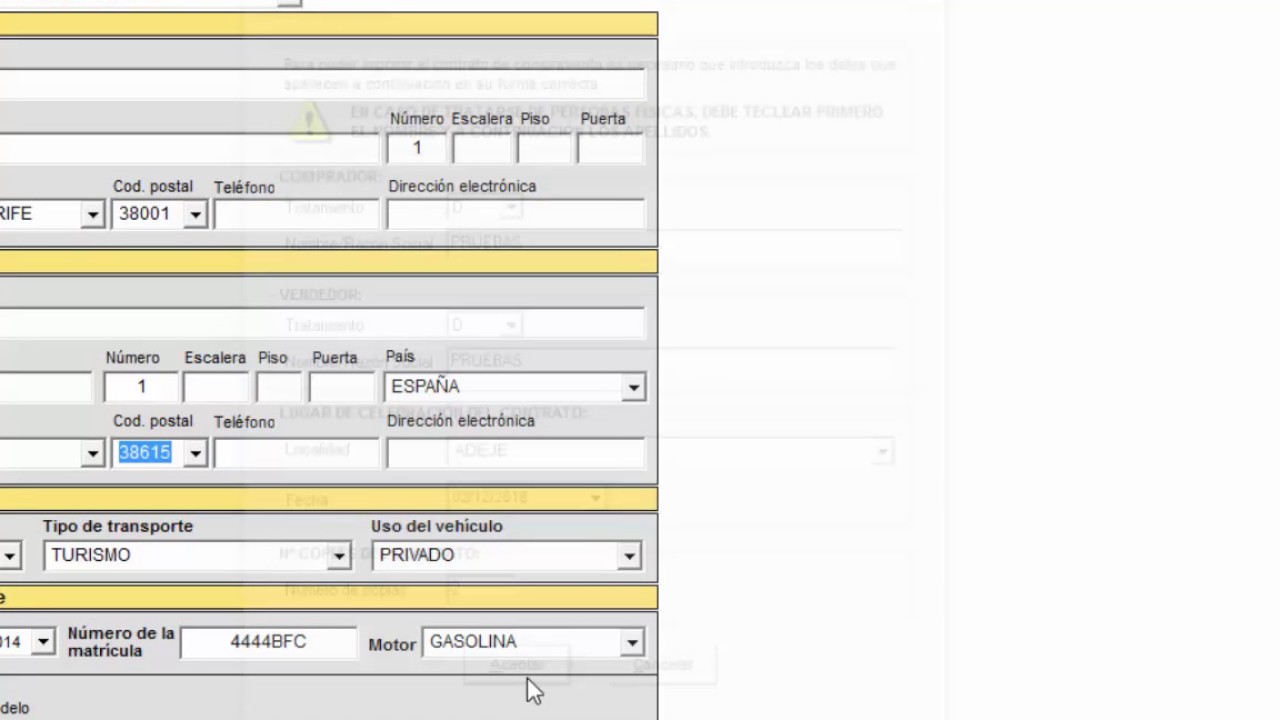Click Dirección electrónica field beside postal code 38615
The width and height of the screenshot is (1280, 720).
[515, 453]
